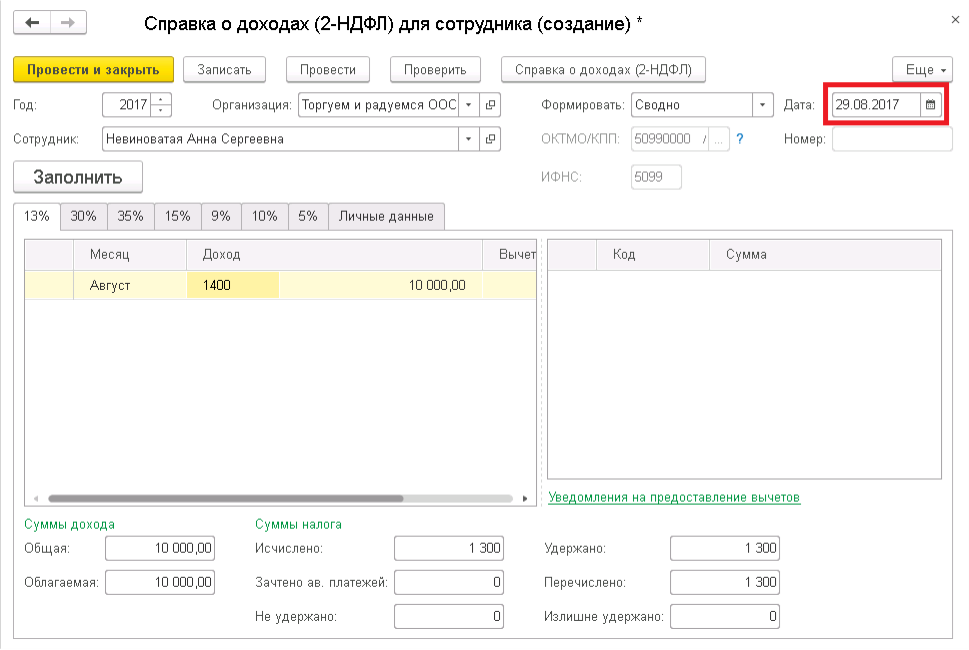Image resolution: width=969 pixels, height=650 pixels.
Task: Click the Код column header
Action: click(653, 255)
